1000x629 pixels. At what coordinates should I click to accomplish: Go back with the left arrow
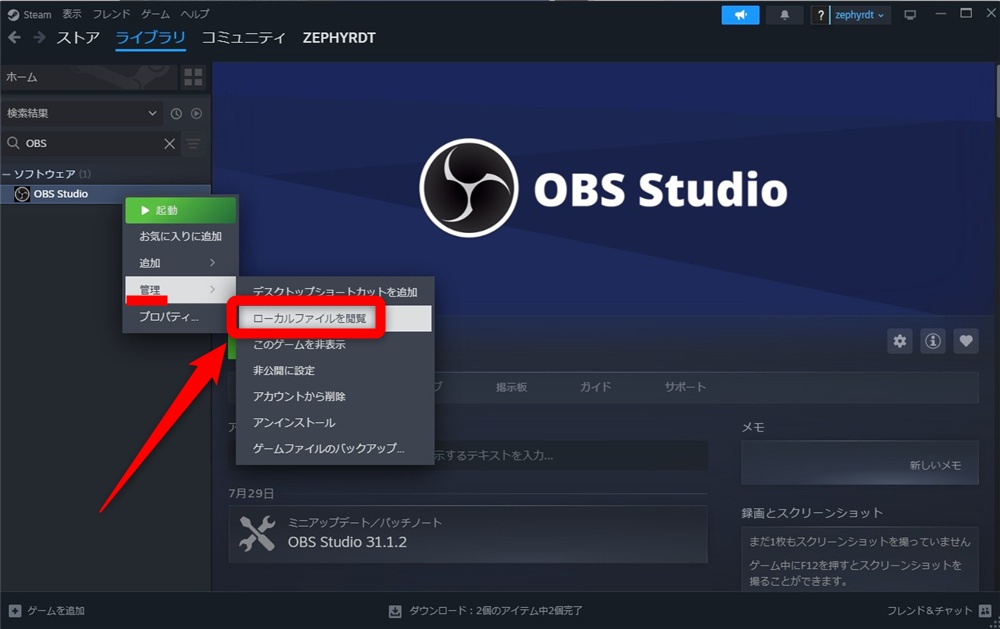(15, 38)
